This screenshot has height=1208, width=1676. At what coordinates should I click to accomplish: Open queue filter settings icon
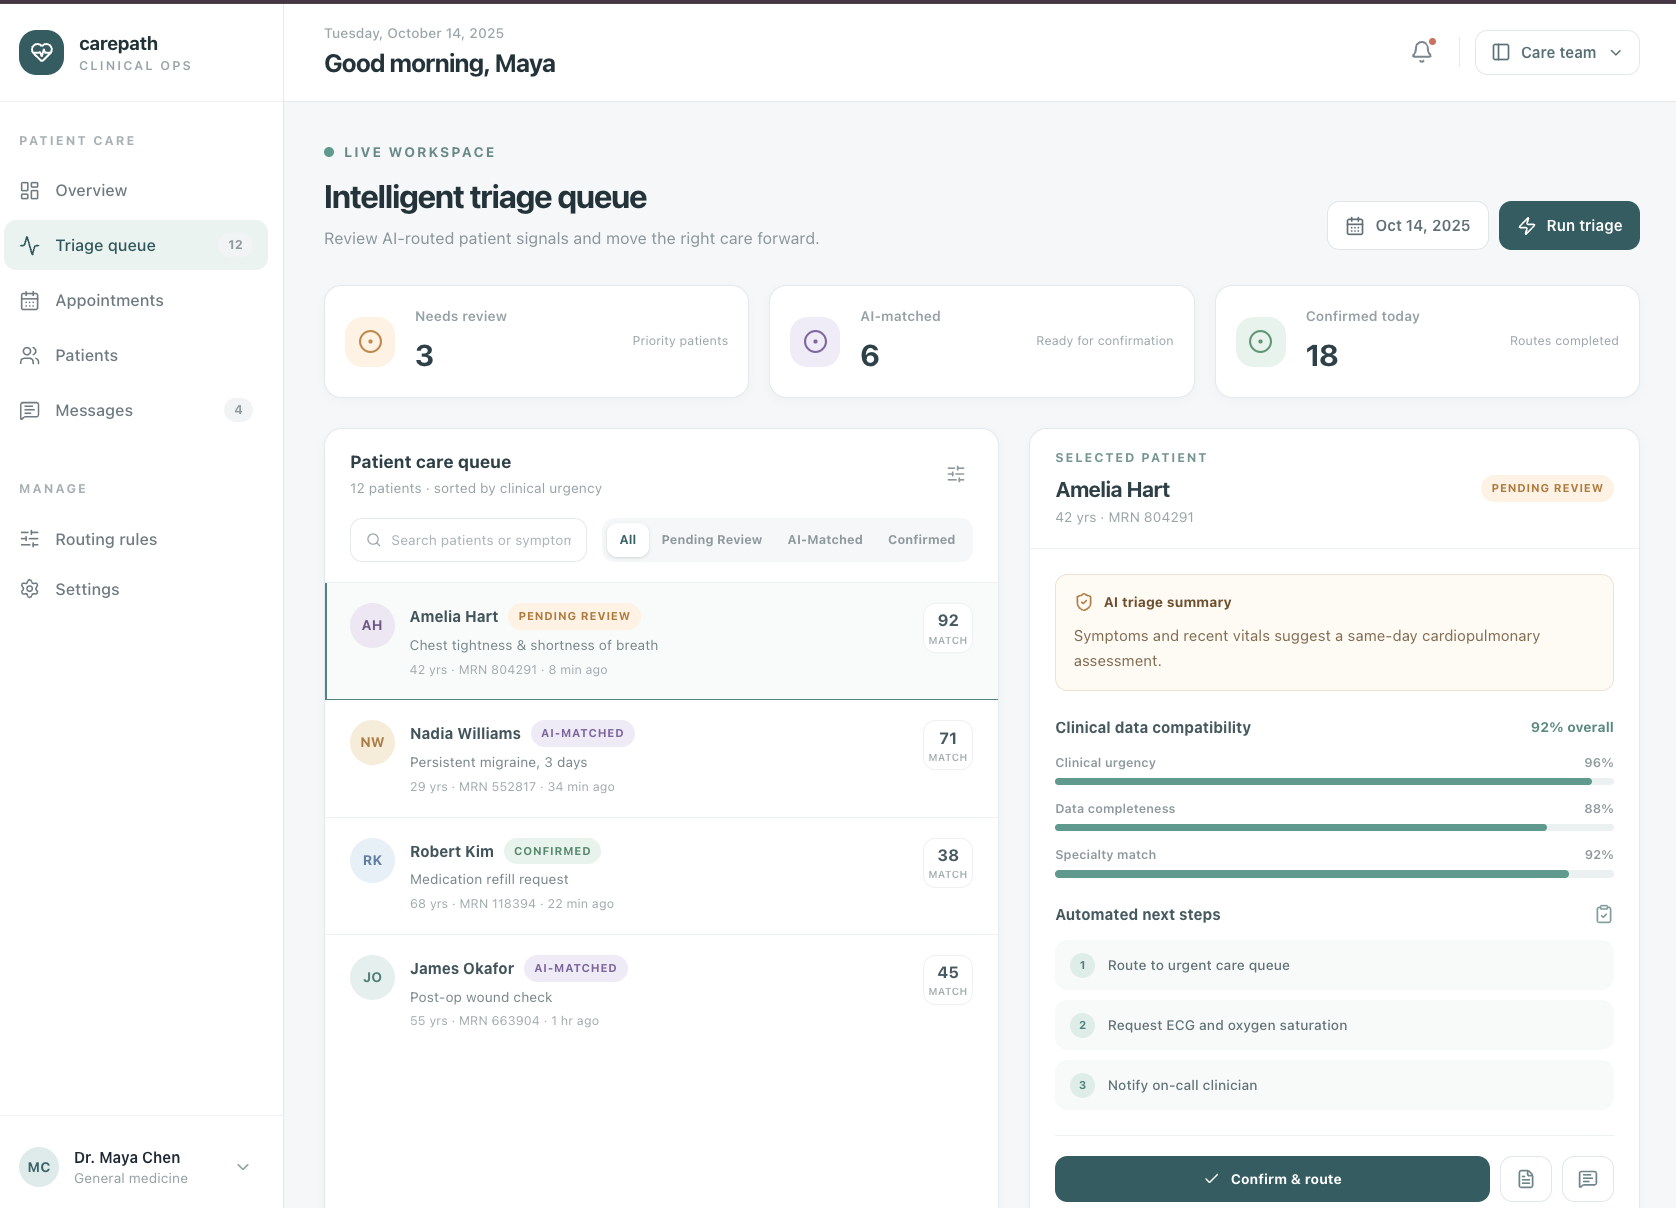point(956,474)
